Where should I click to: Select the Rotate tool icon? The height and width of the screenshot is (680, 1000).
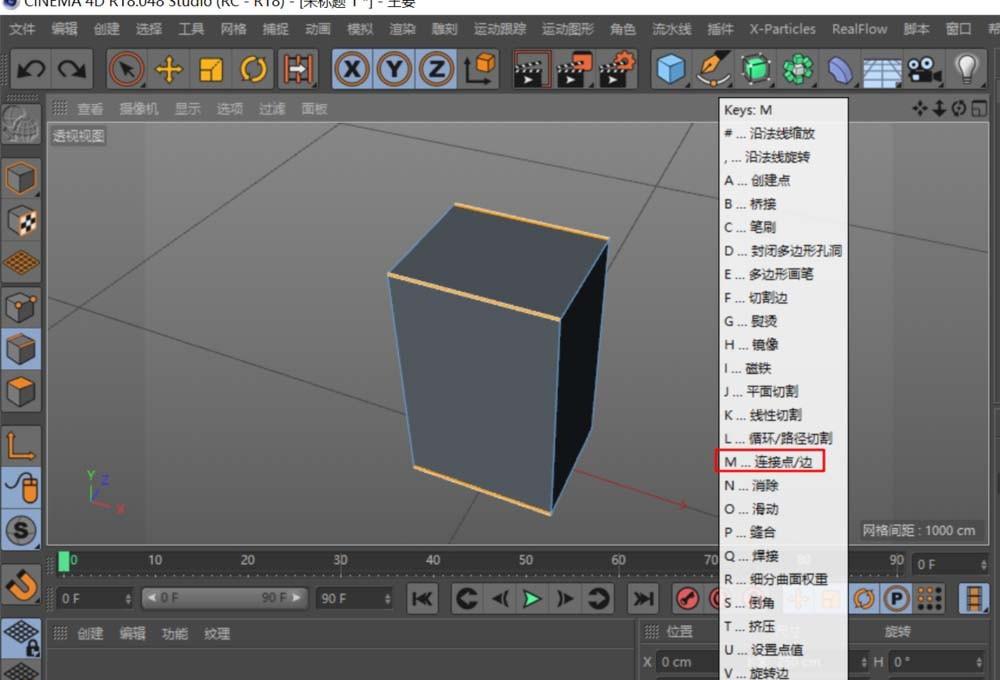tap(252, 68)
